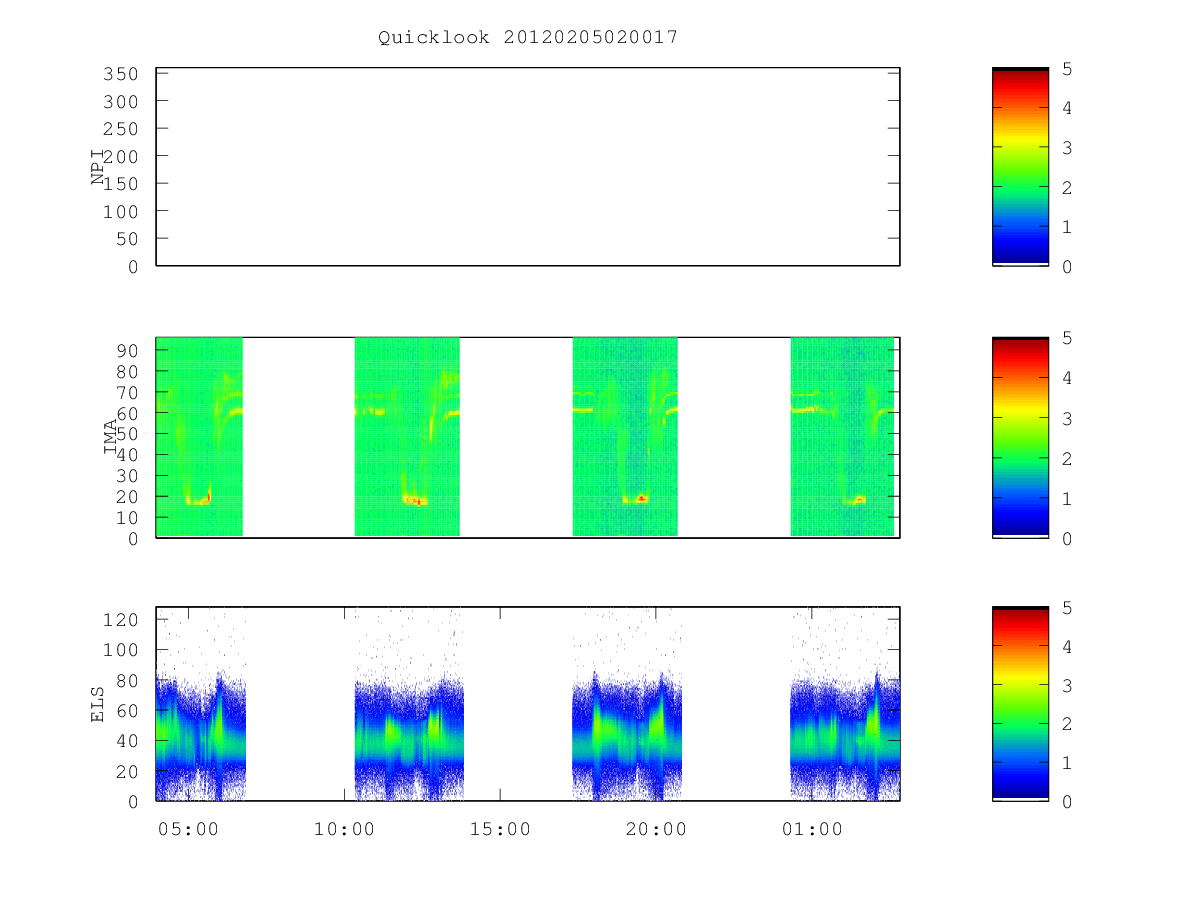1200x900 pixels.
Task: Click the "10" tick on the IMA axis
Action: [x=126, y=518]
